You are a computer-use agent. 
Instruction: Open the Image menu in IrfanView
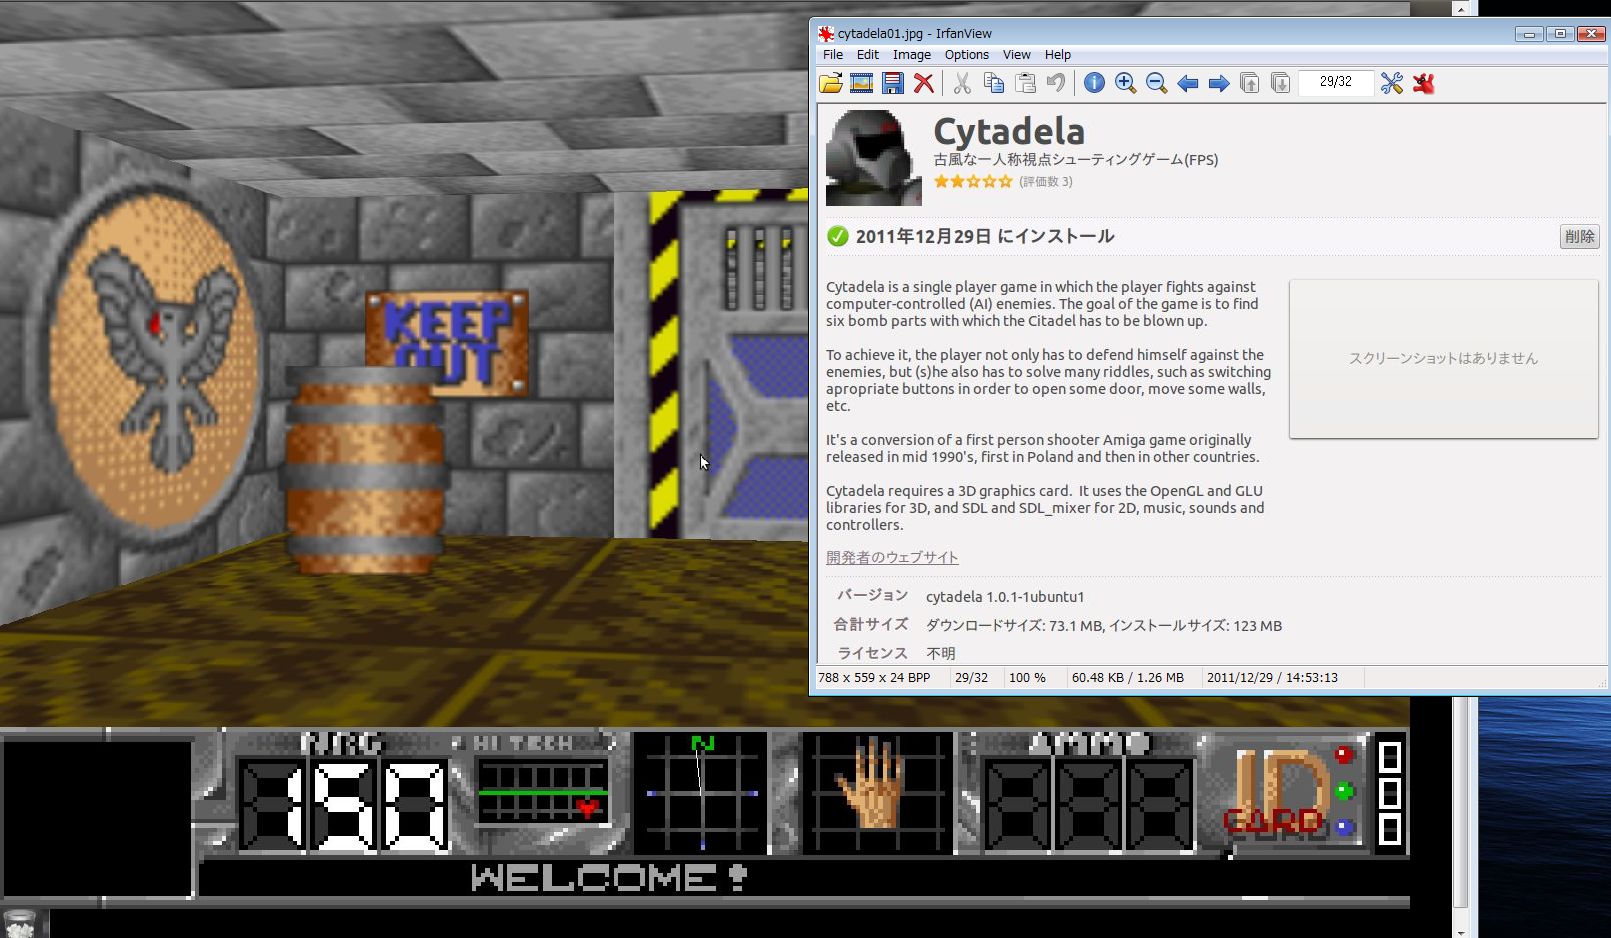[911, 55]
